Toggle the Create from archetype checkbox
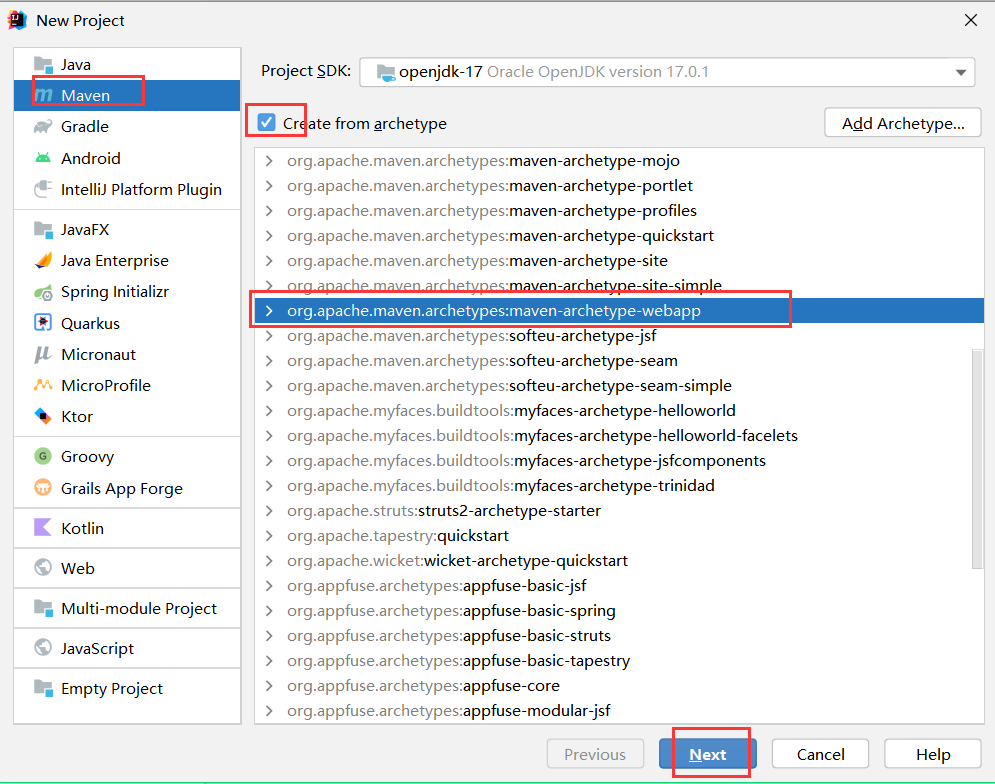 (x=267, y=123)
